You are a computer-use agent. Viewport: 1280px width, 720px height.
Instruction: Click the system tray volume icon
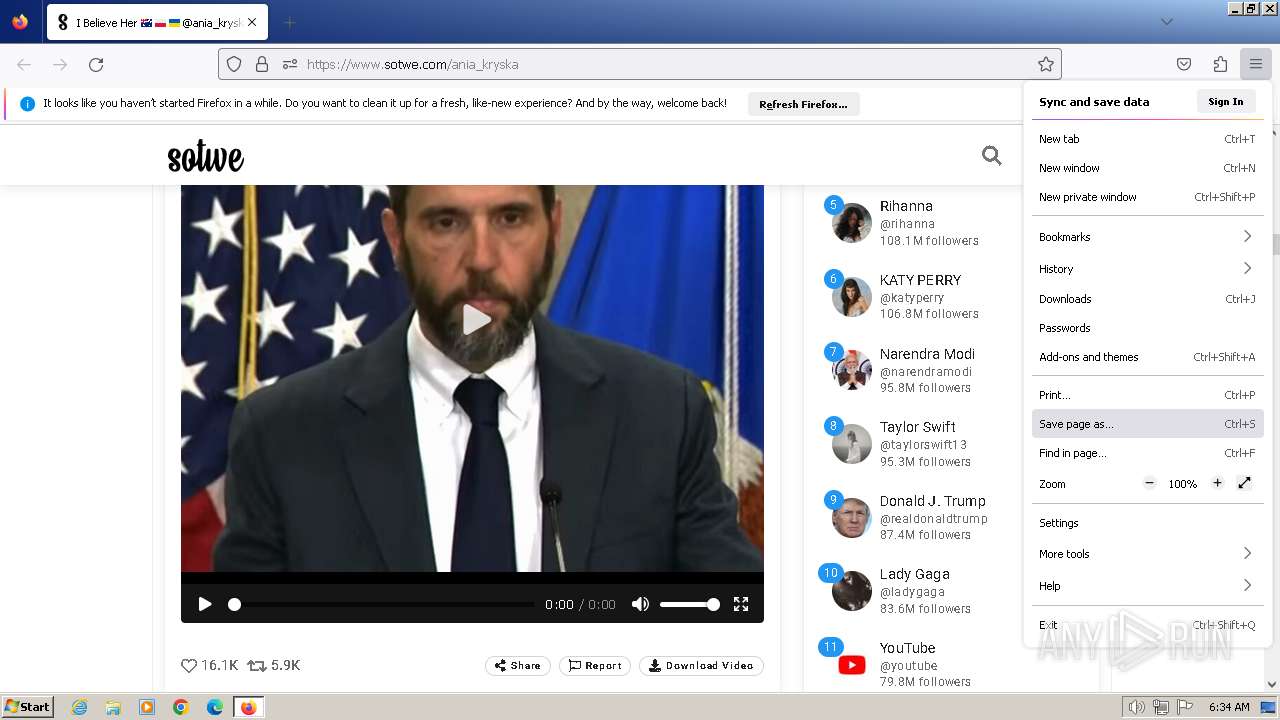[1138, 707]
